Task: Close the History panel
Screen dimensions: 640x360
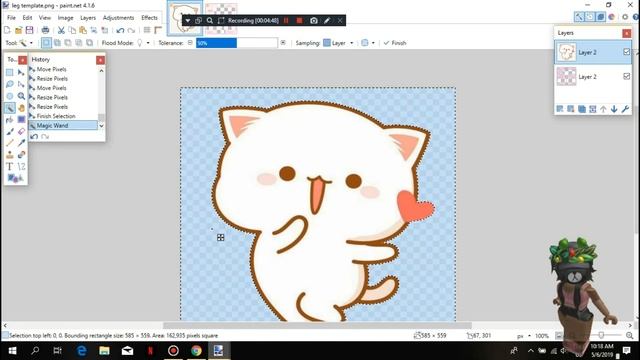Action: point(100,60)
